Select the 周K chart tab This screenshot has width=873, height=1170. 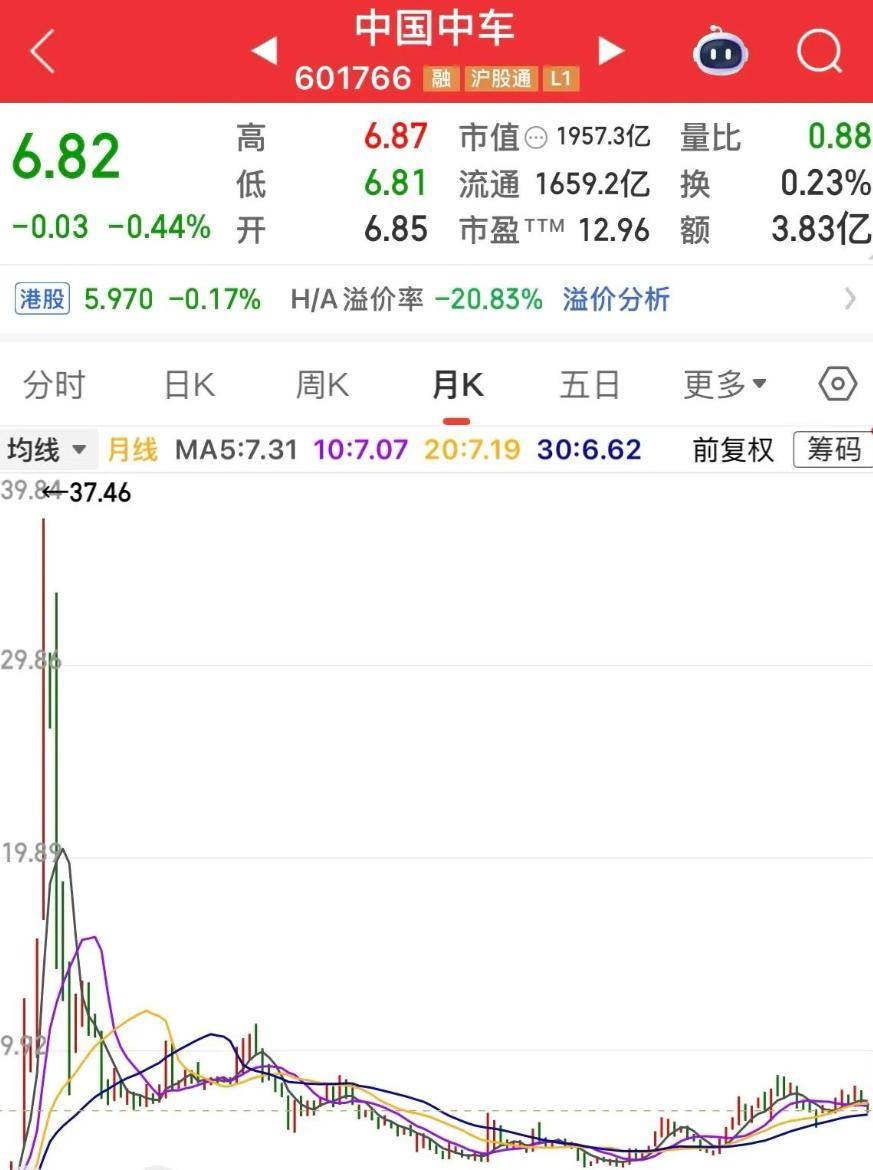pos(322,384)
